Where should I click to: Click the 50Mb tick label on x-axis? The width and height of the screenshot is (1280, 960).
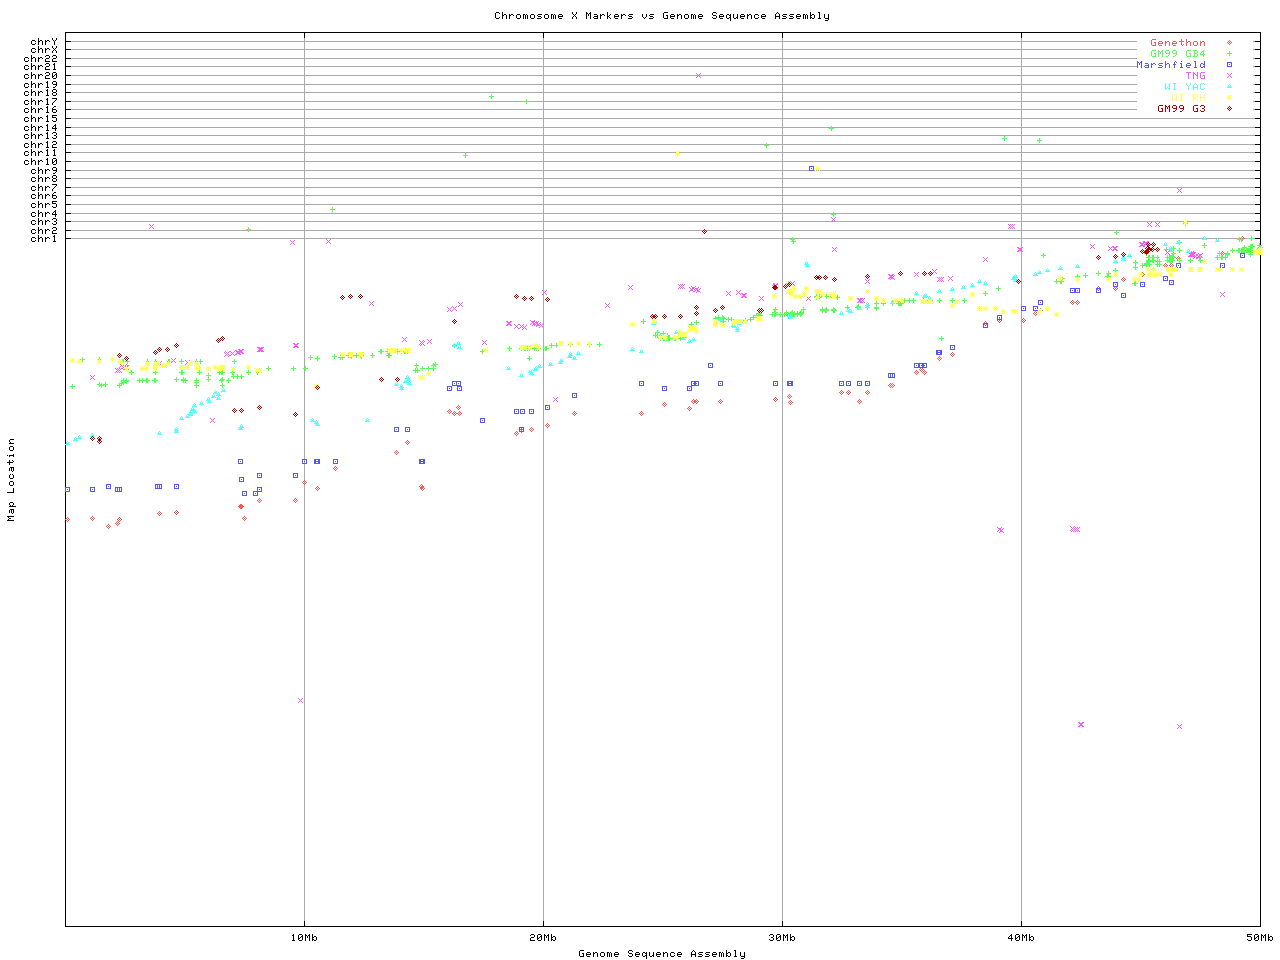point(1259,937)
